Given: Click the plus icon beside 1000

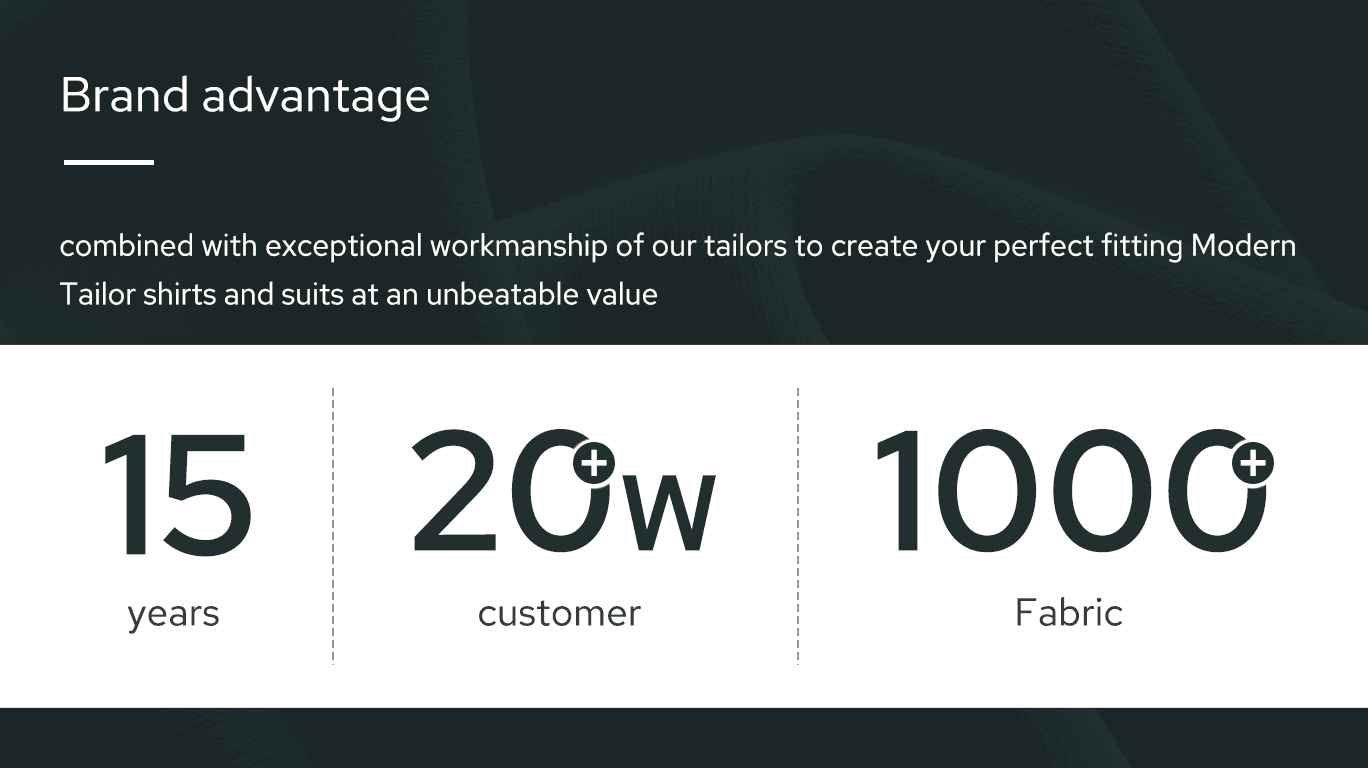Looking at the screenshot, I should point(1252,463).
